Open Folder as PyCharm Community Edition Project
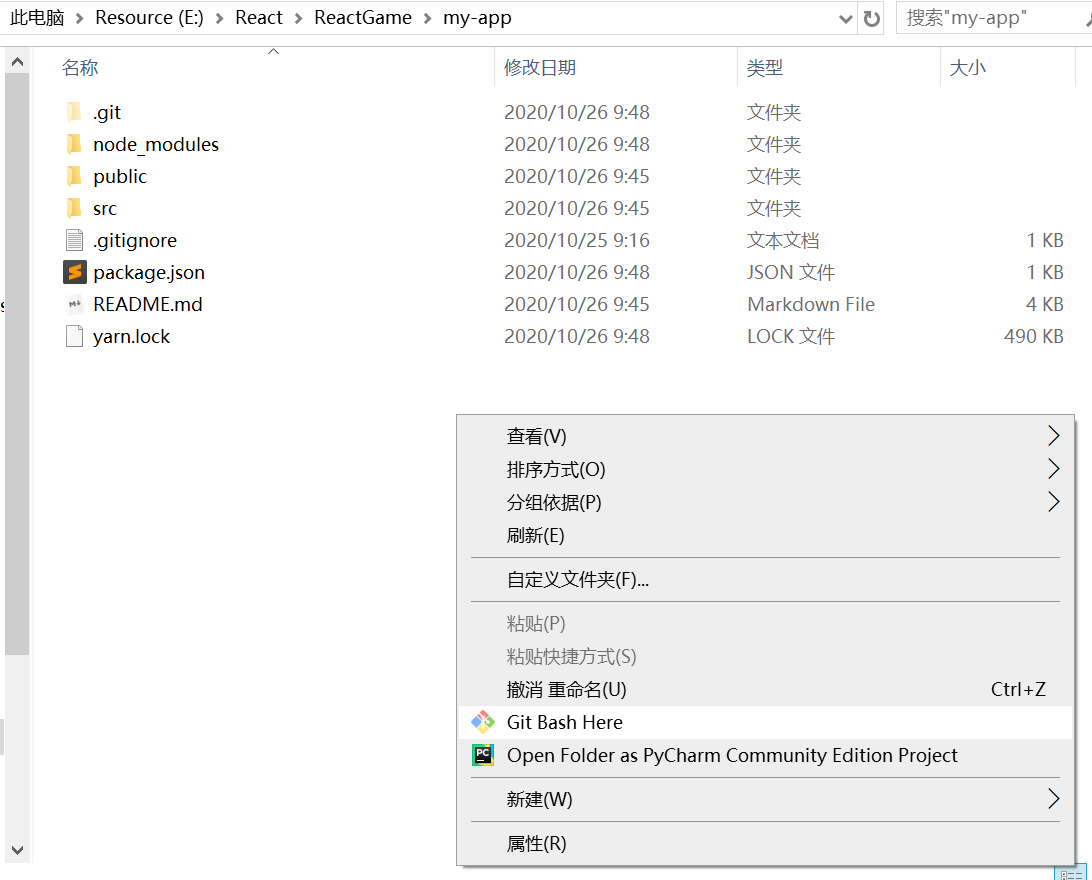Screen dimensions: 1092x880 tap(765, 755)
